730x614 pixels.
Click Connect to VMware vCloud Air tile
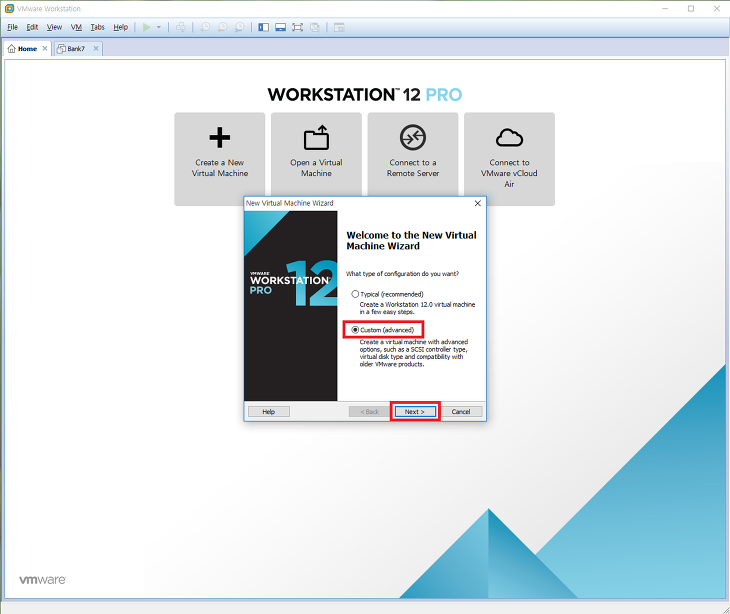(509, 159)
